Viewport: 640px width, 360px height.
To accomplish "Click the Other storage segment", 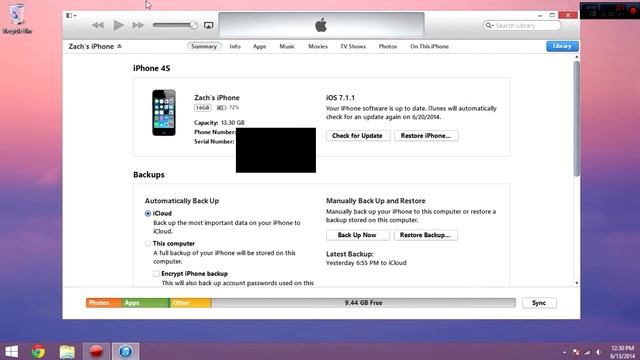I will [x=191, y=303].
